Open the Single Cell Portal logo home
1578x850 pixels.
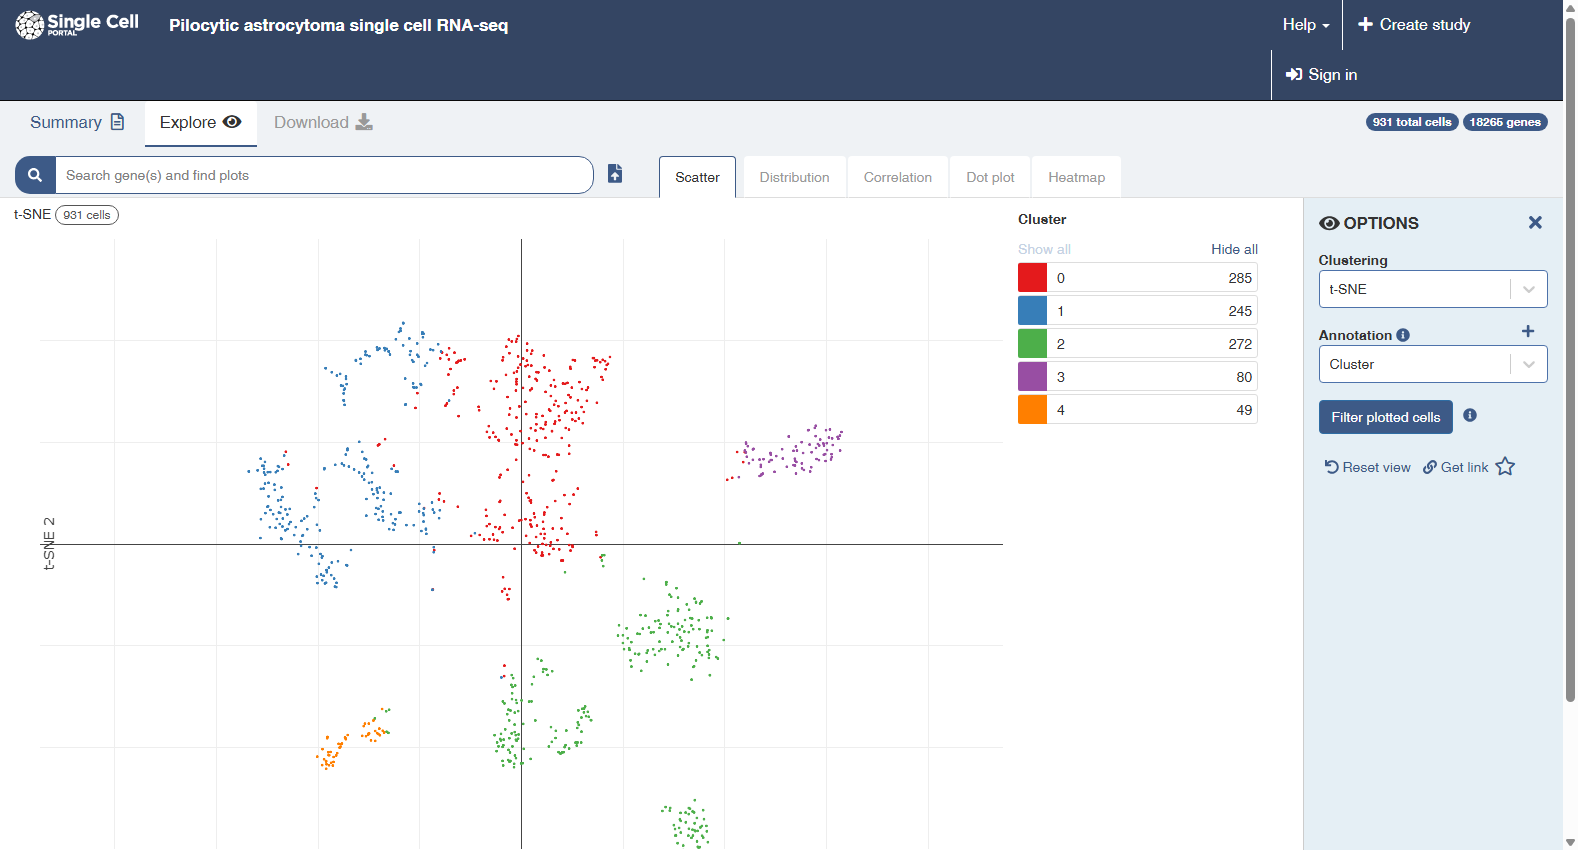tap(77, 24)
